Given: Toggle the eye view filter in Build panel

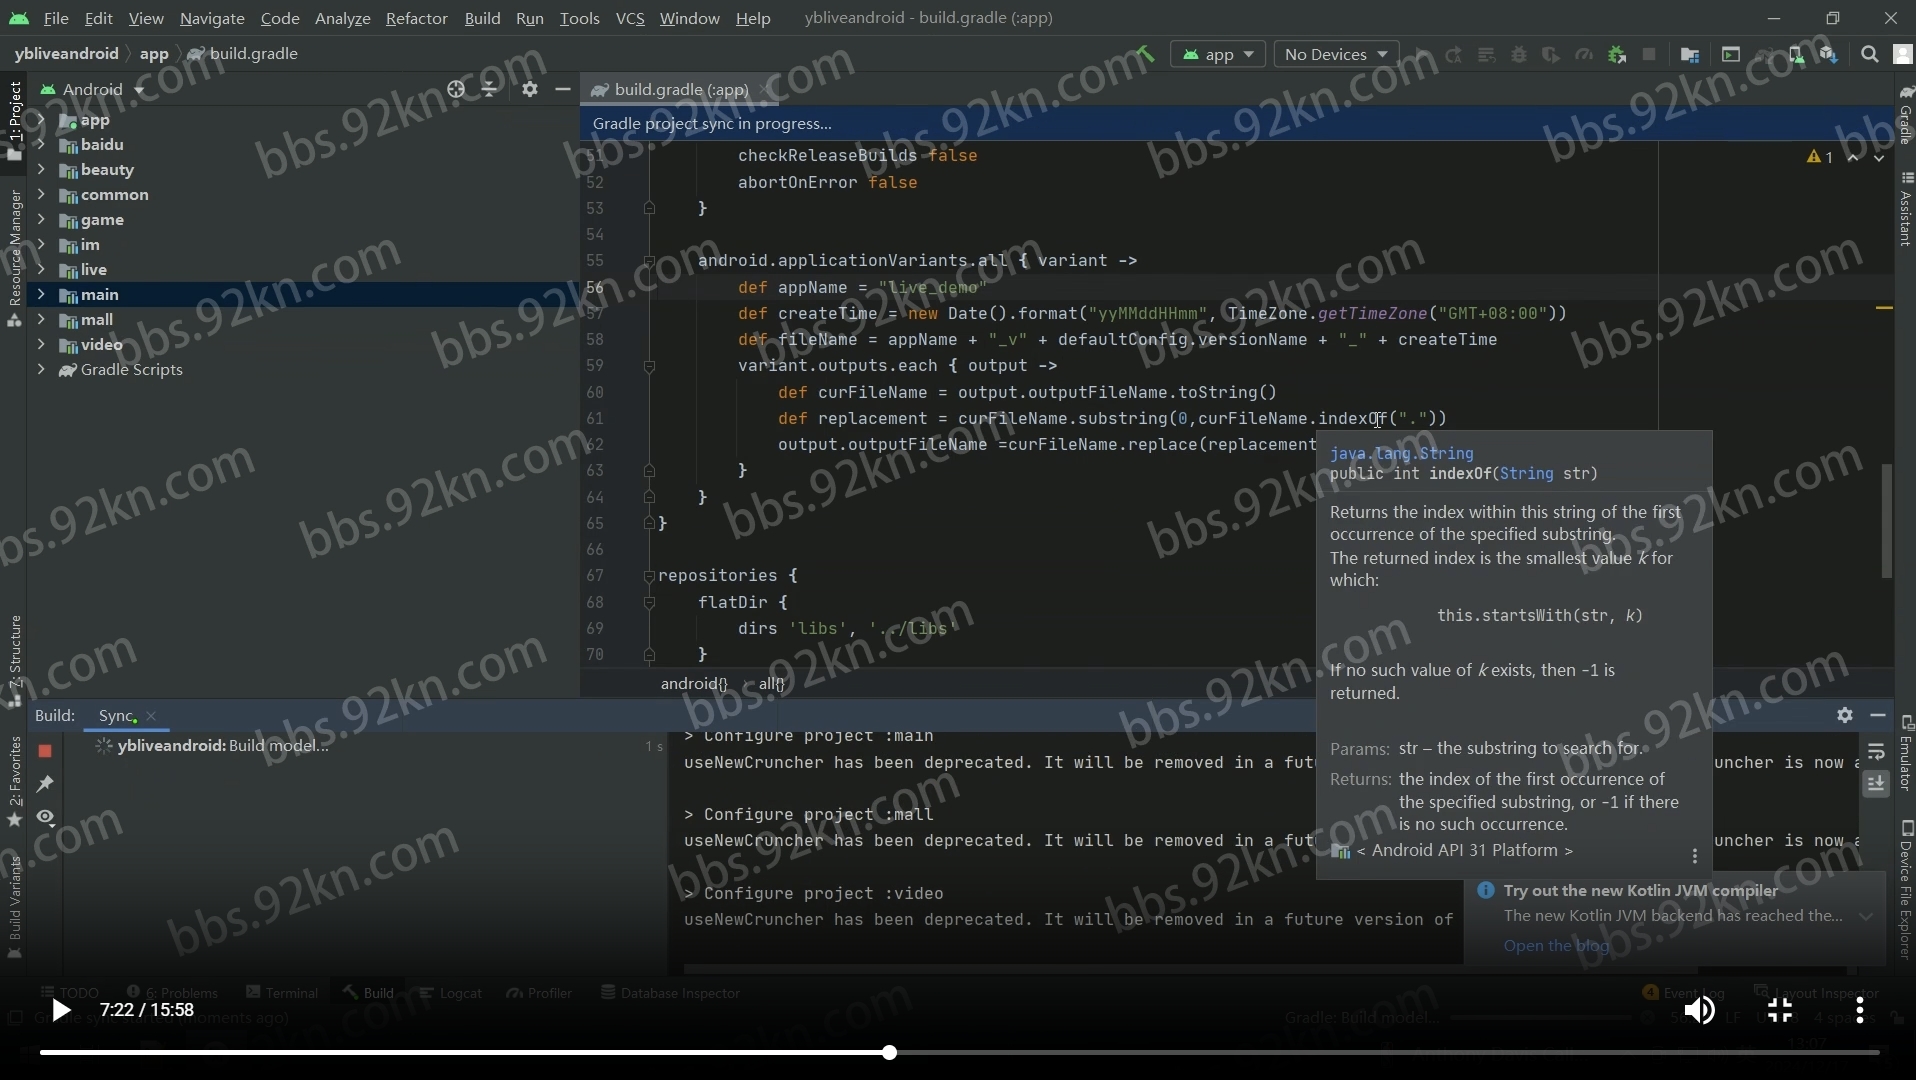Looking at the screenshot, I should [x=45, y=818].
